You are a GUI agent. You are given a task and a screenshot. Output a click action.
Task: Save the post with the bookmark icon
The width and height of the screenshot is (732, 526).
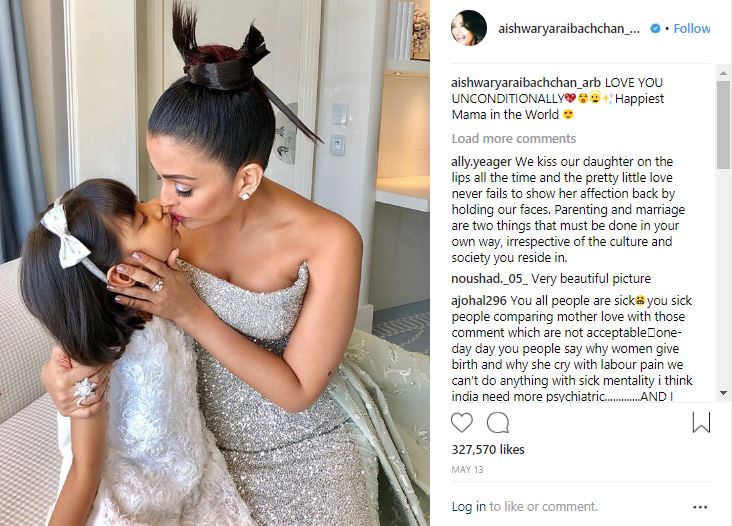tap(701, 422)
